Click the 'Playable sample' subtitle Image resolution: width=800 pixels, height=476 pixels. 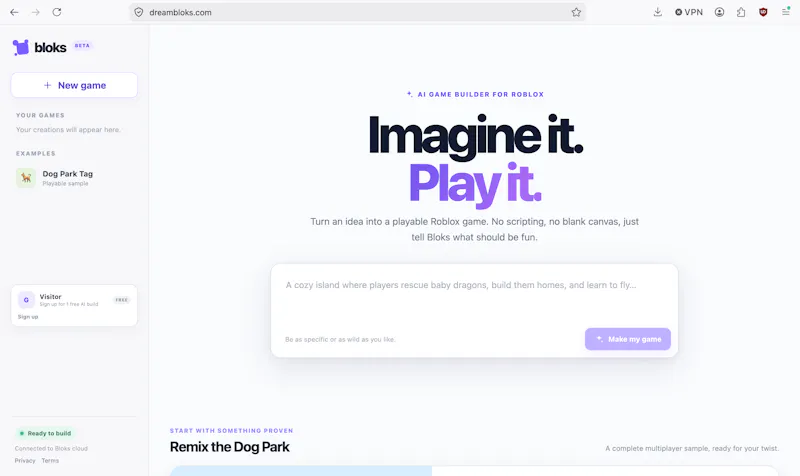point(65,184)
